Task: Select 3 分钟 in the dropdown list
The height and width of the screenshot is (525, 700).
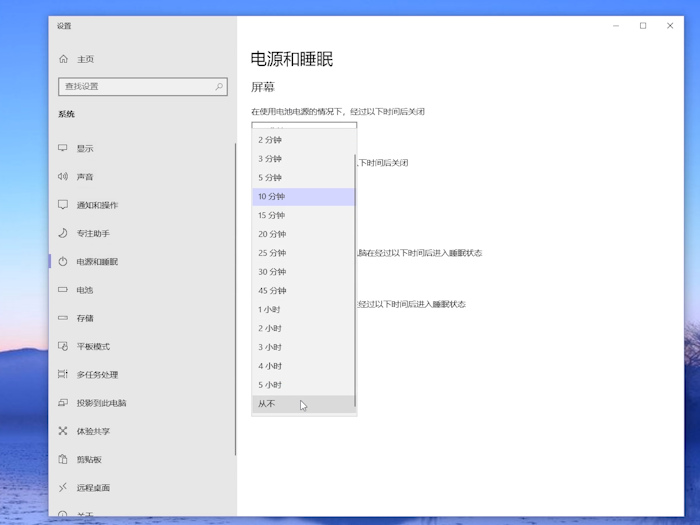Action: pyautogui.click(x=304, y=158)
